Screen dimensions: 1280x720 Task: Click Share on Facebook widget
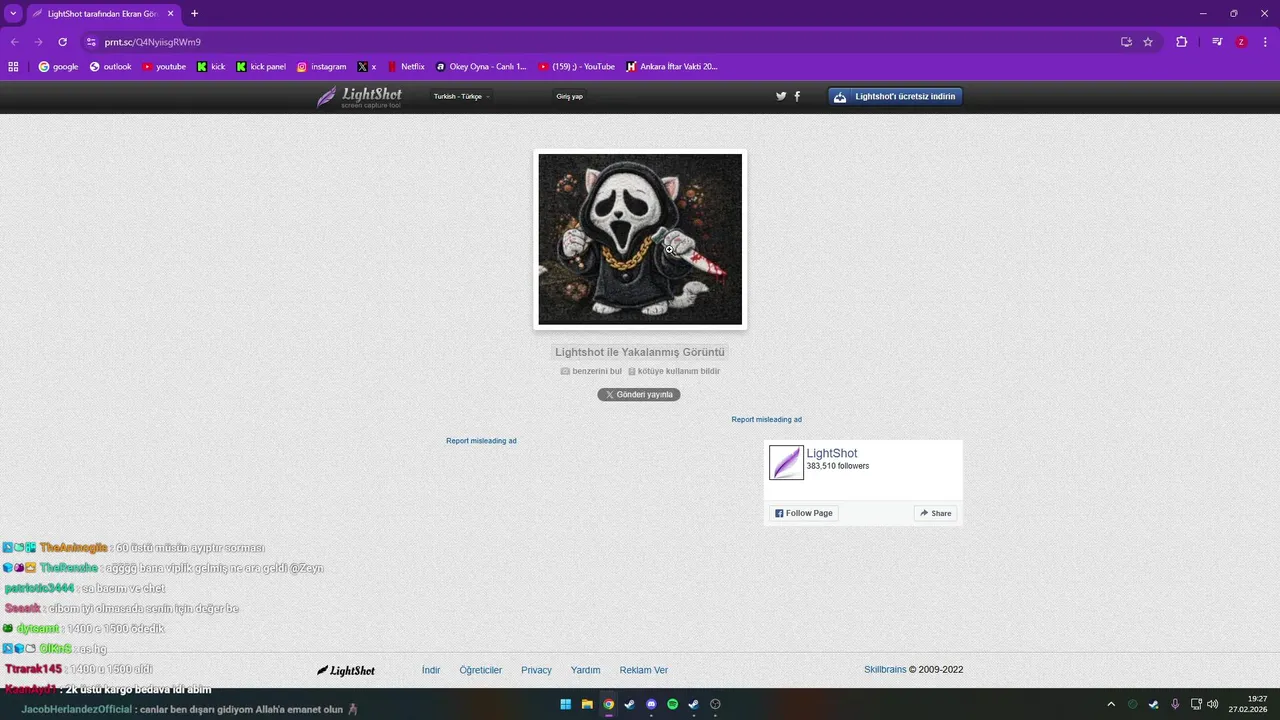tap(936, 513)
